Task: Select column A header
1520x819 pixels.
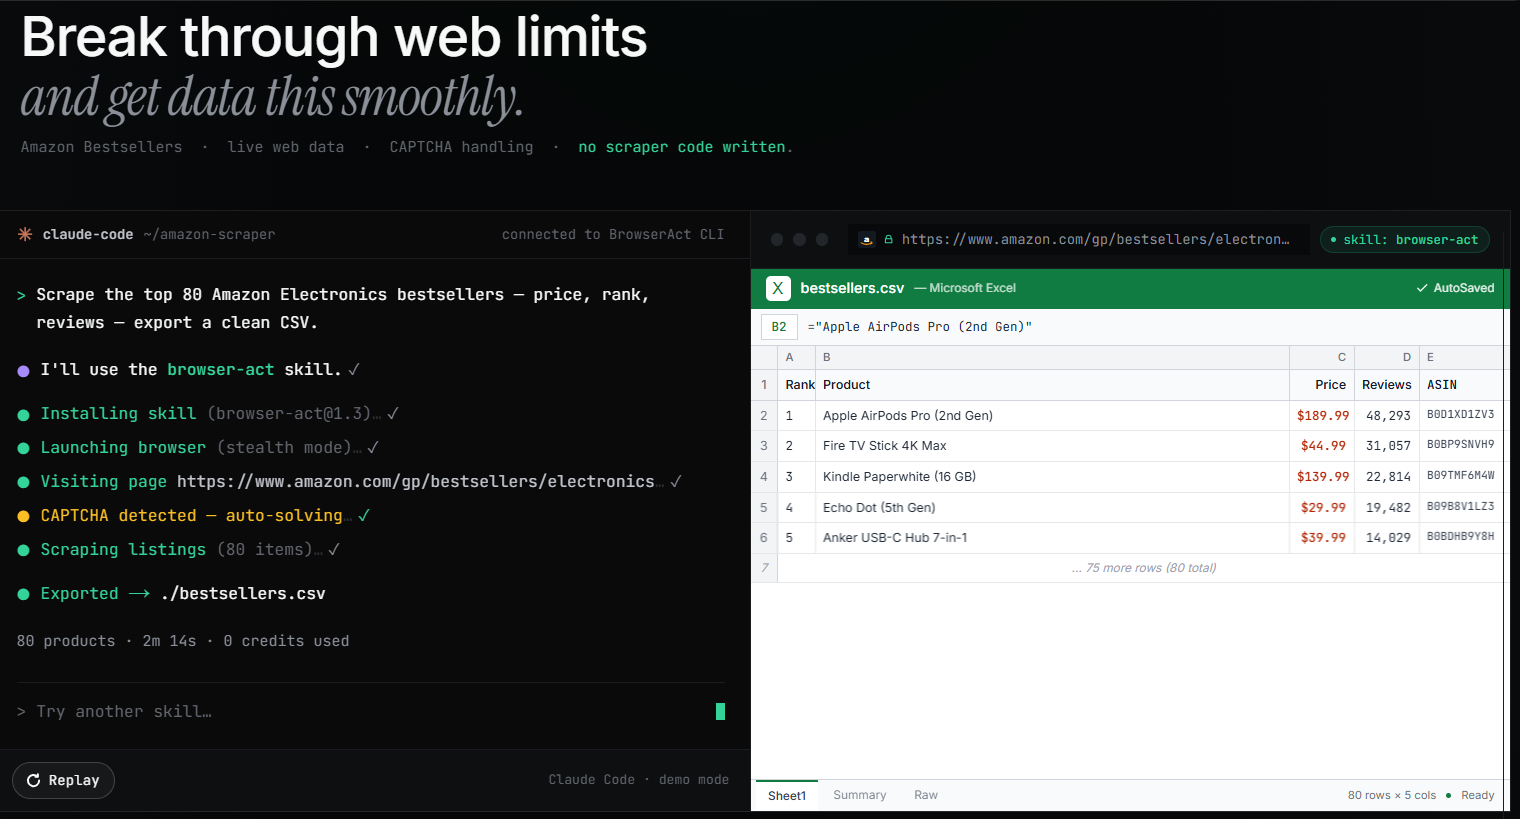Action: (797, 357)
